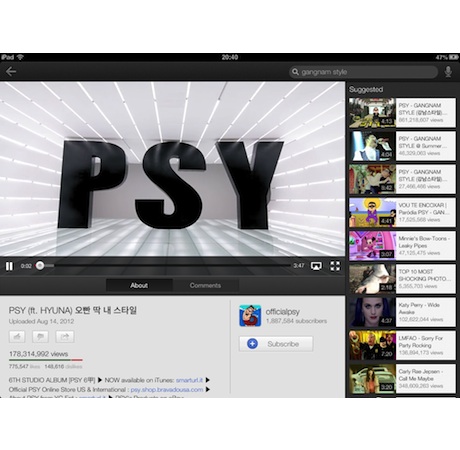Open the officialpsy channel name
This screenshot has width=460, height=450.
(x=283, y=312)
